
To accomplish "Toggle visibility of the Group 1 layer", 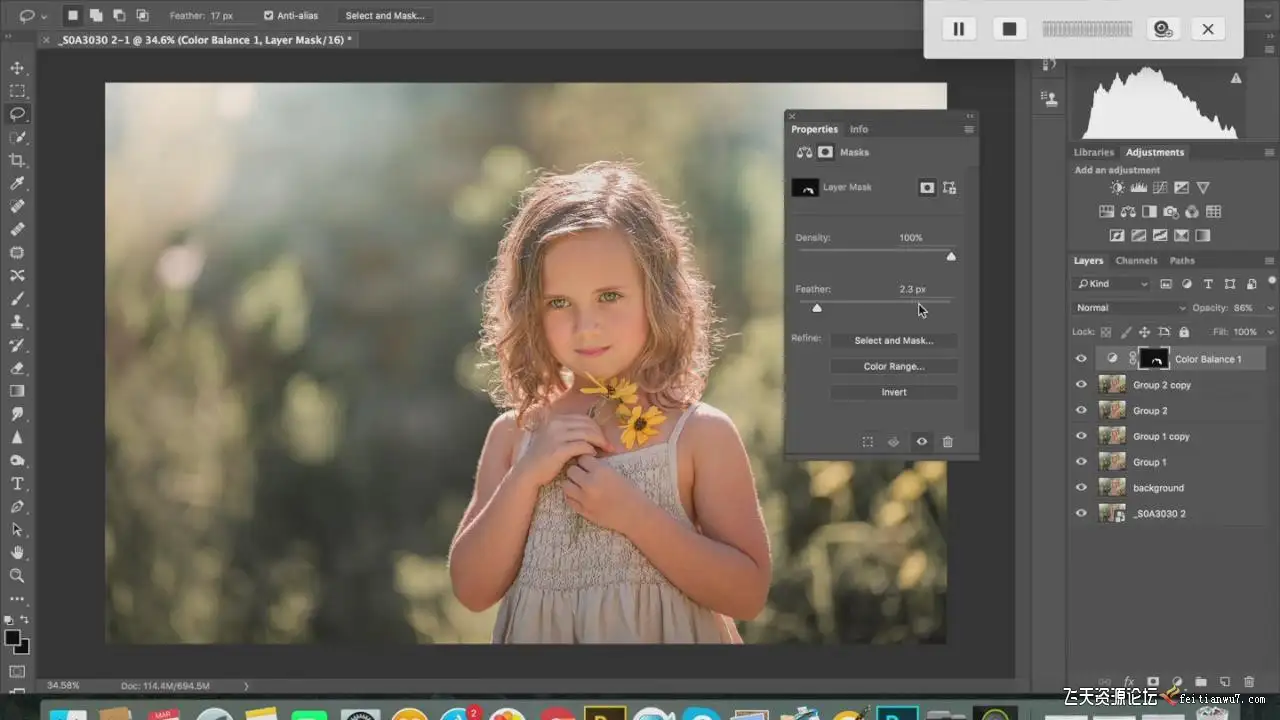I will (x=1081, y=462).
